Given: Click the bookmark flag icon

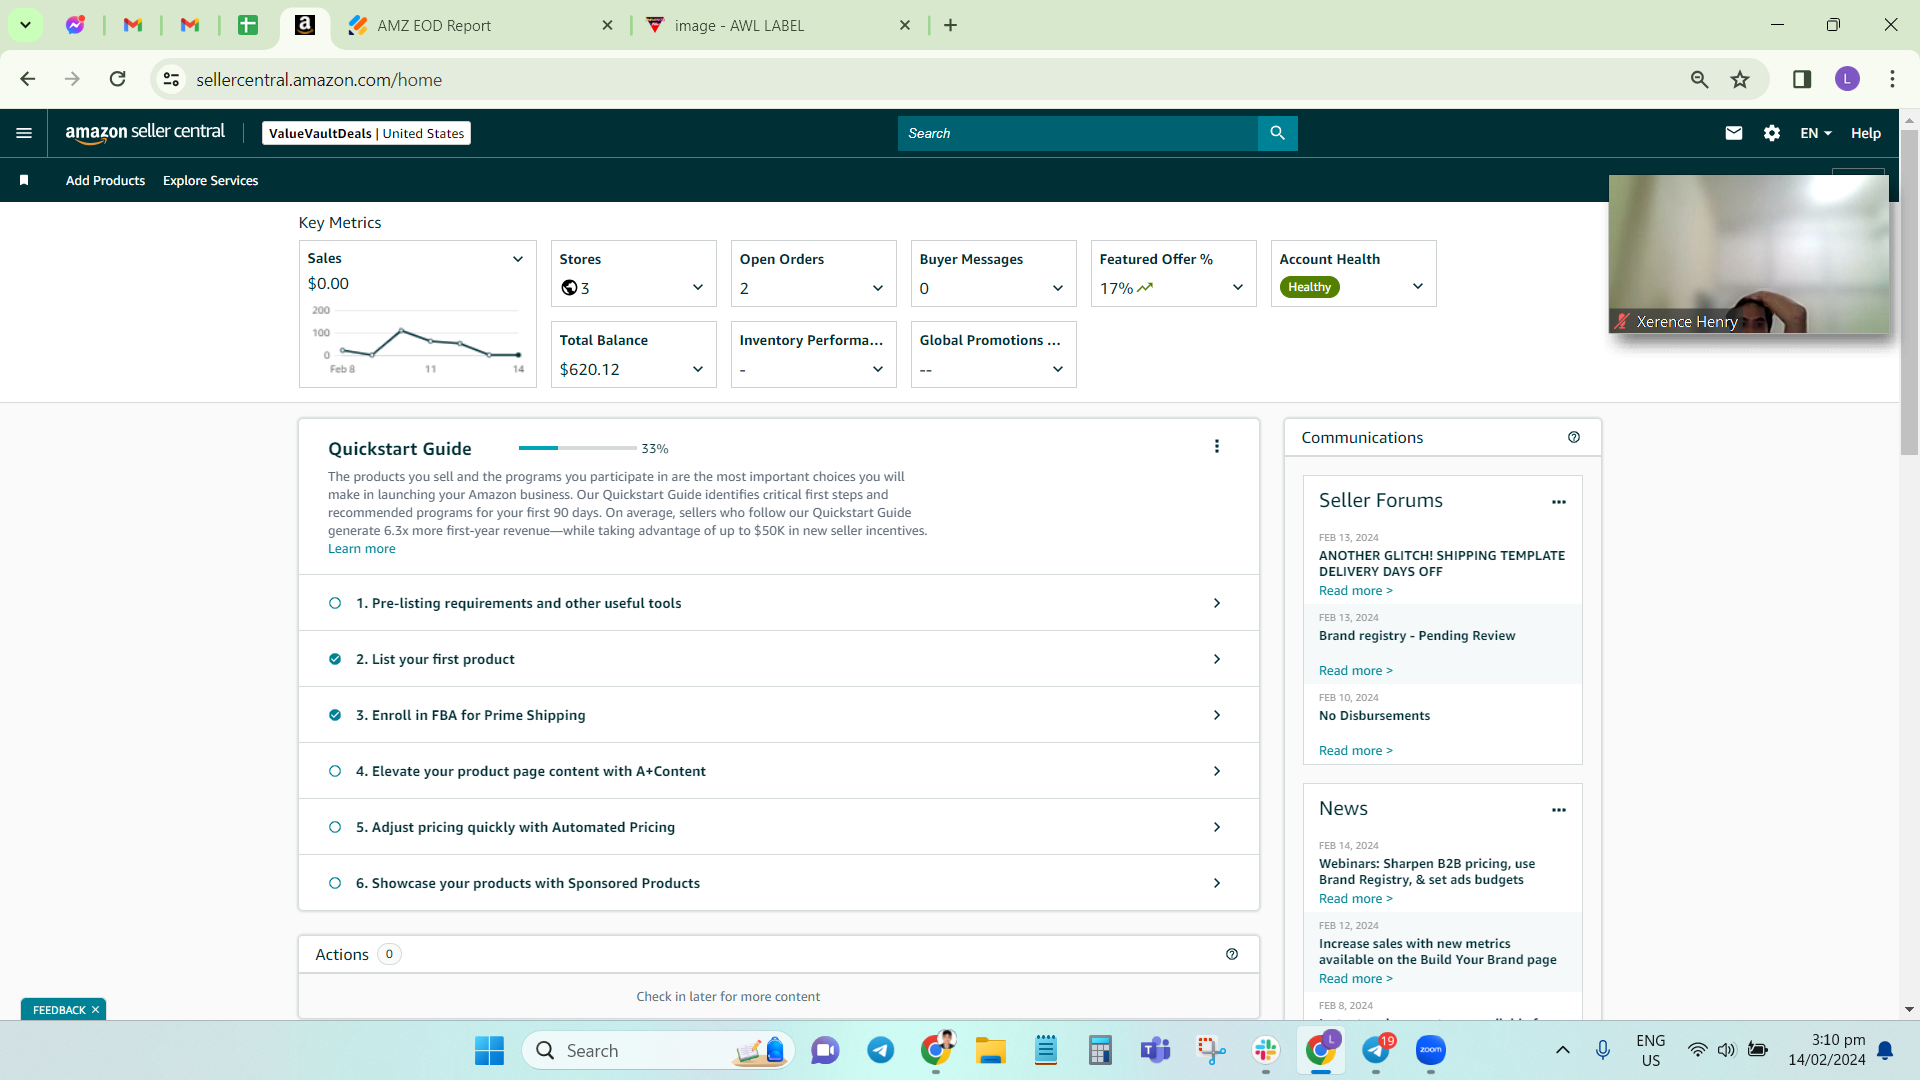Looking at the screenshot, I should [x=24, y=180].
